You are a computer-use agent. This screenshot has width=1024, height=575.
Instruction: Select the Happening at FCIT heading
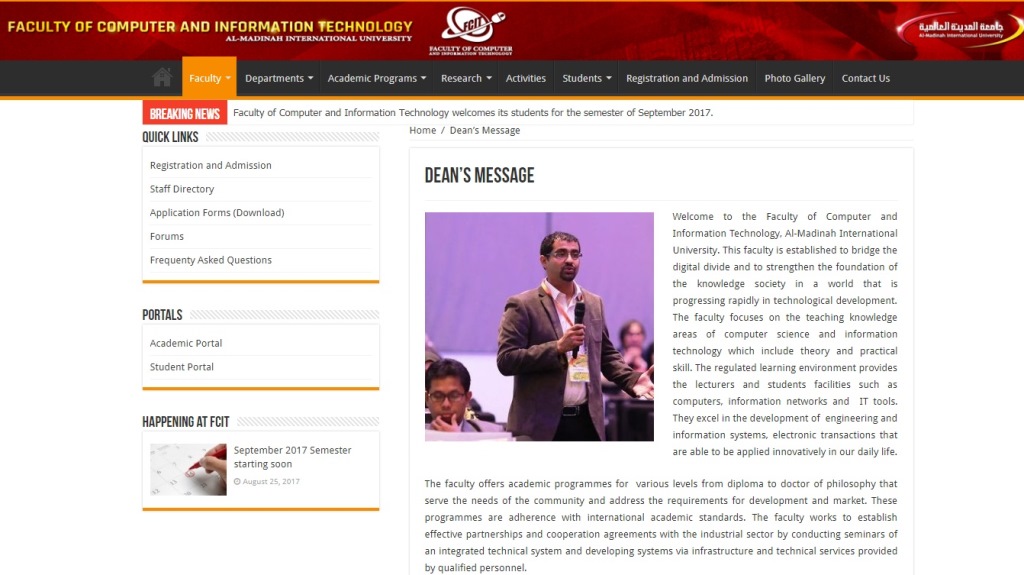click(x=185, y=422)
